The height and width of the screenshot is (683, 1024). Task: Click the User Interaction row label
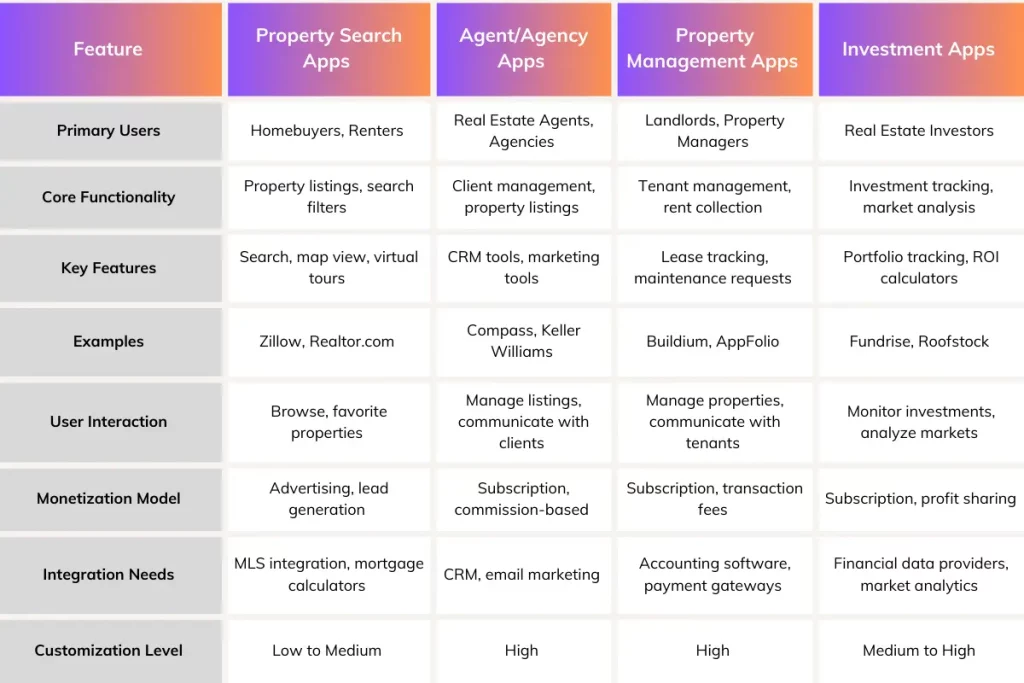click(108, 421)
